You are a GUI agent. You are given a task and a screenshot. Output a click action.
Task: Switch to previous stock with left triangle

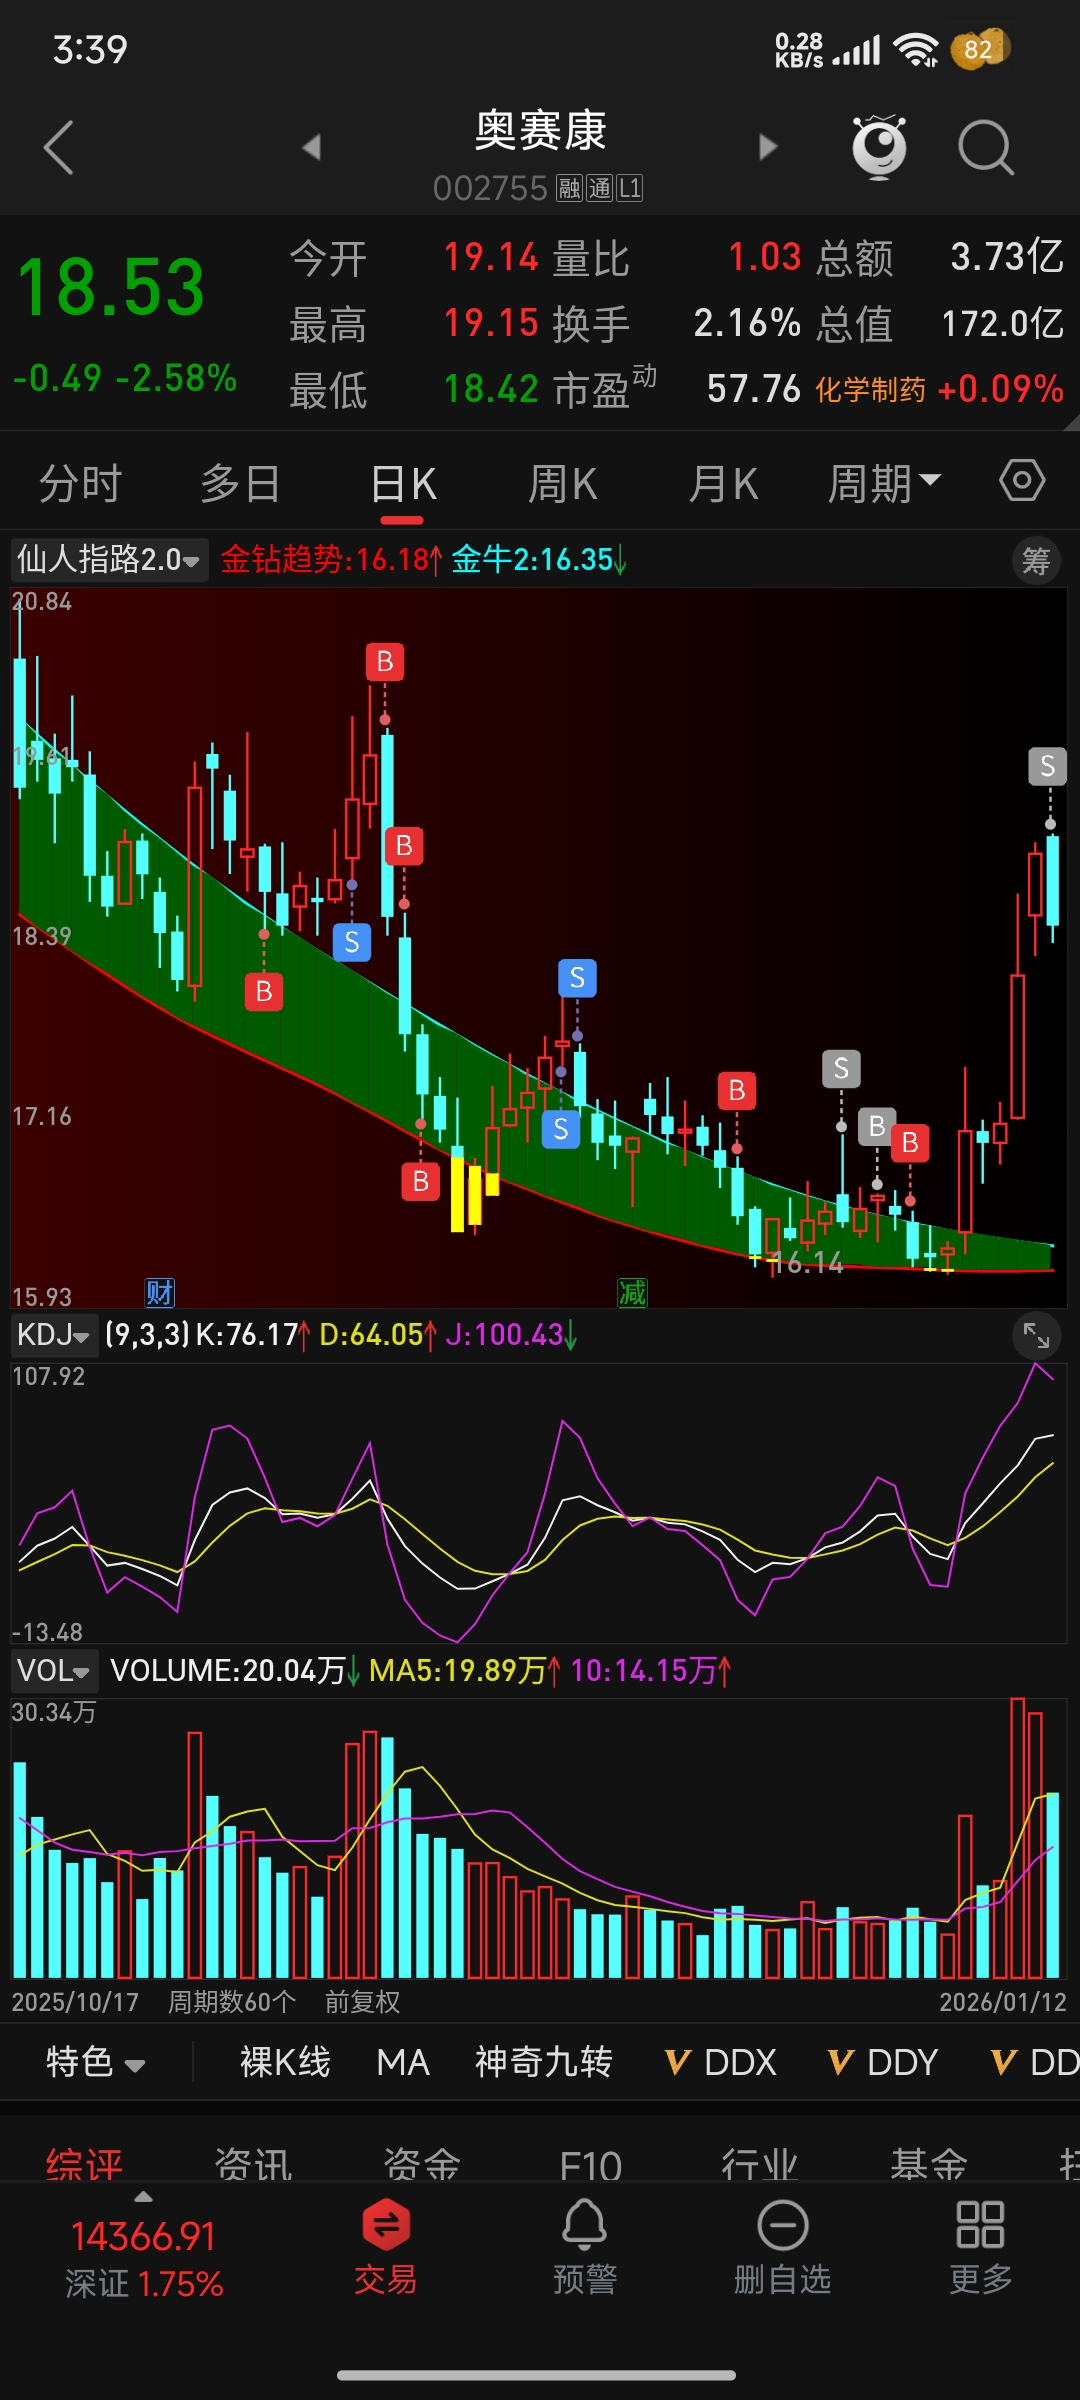(x=312, y=148)
